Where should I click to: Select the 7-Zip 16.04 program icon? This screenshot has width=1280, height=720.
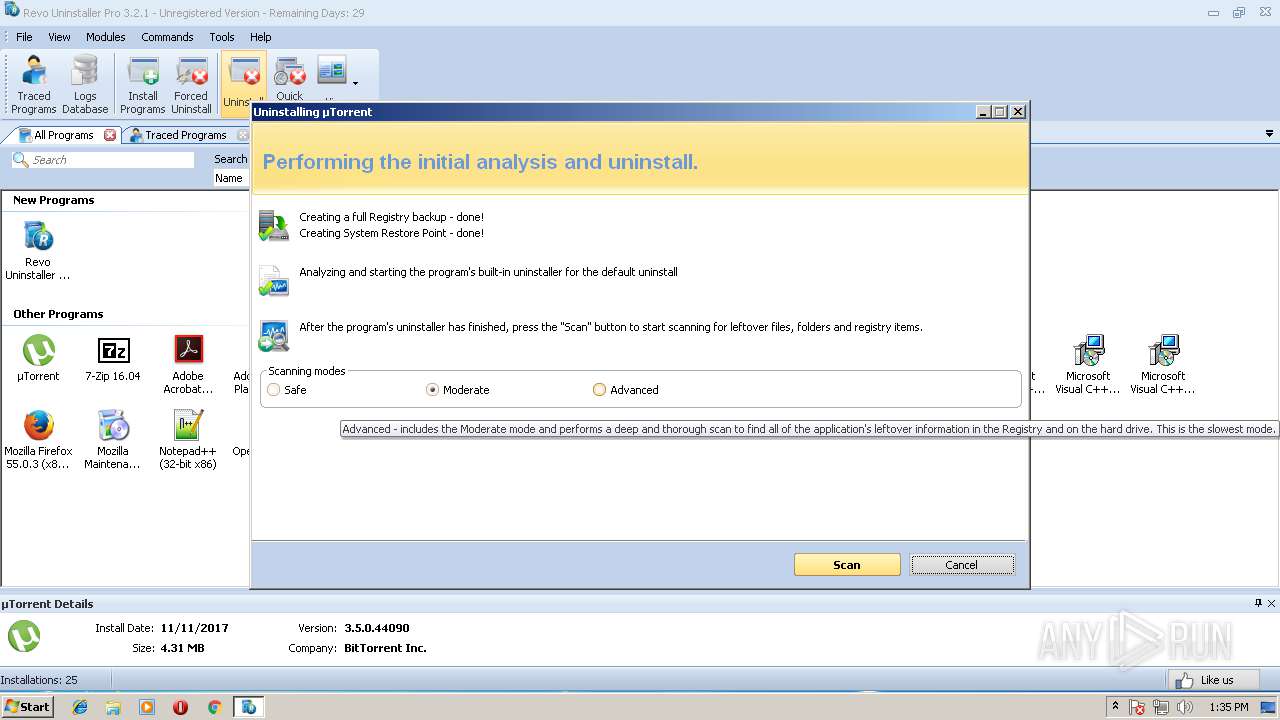pyautogui.click(x=113, y=359)
